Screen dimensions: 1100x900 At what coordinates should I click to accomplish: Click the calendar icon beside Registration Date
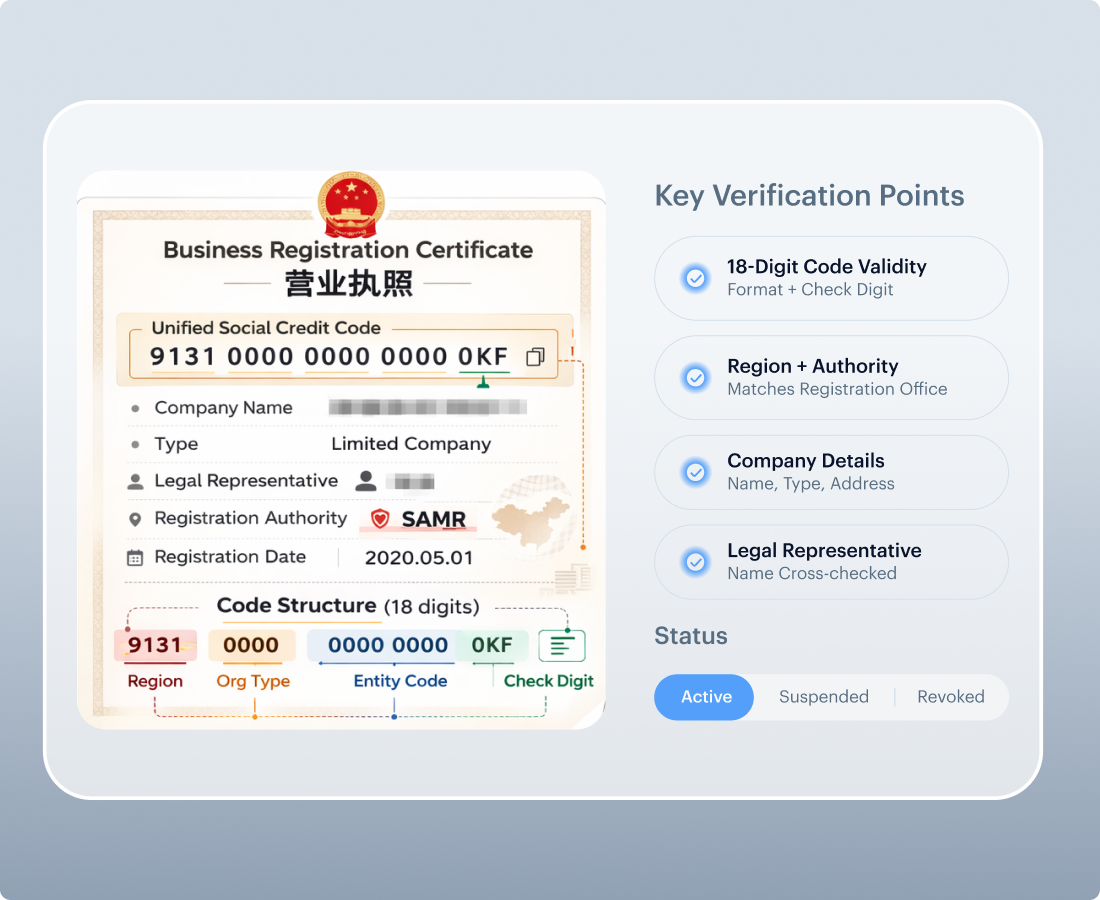pyautogui.click(x=135, y=558)
